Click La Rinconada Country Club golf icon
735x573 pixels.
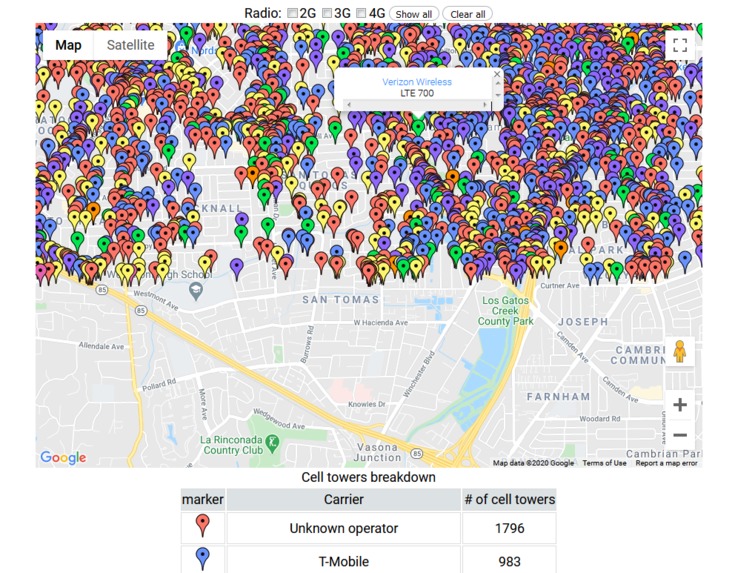[x=272, y=443]
